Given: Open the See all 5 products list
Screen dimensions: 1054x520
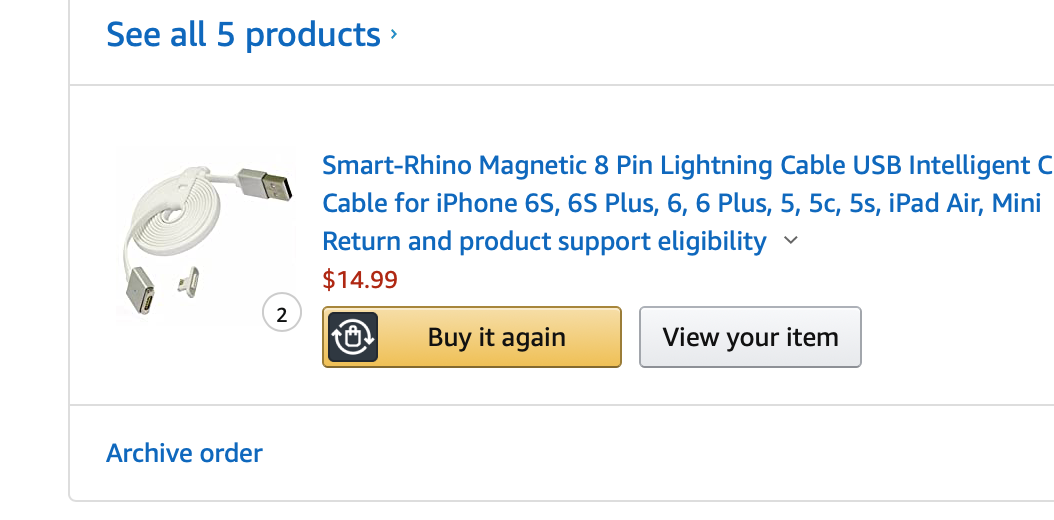Looking at the screenshot, I should [x=243, y=35].
